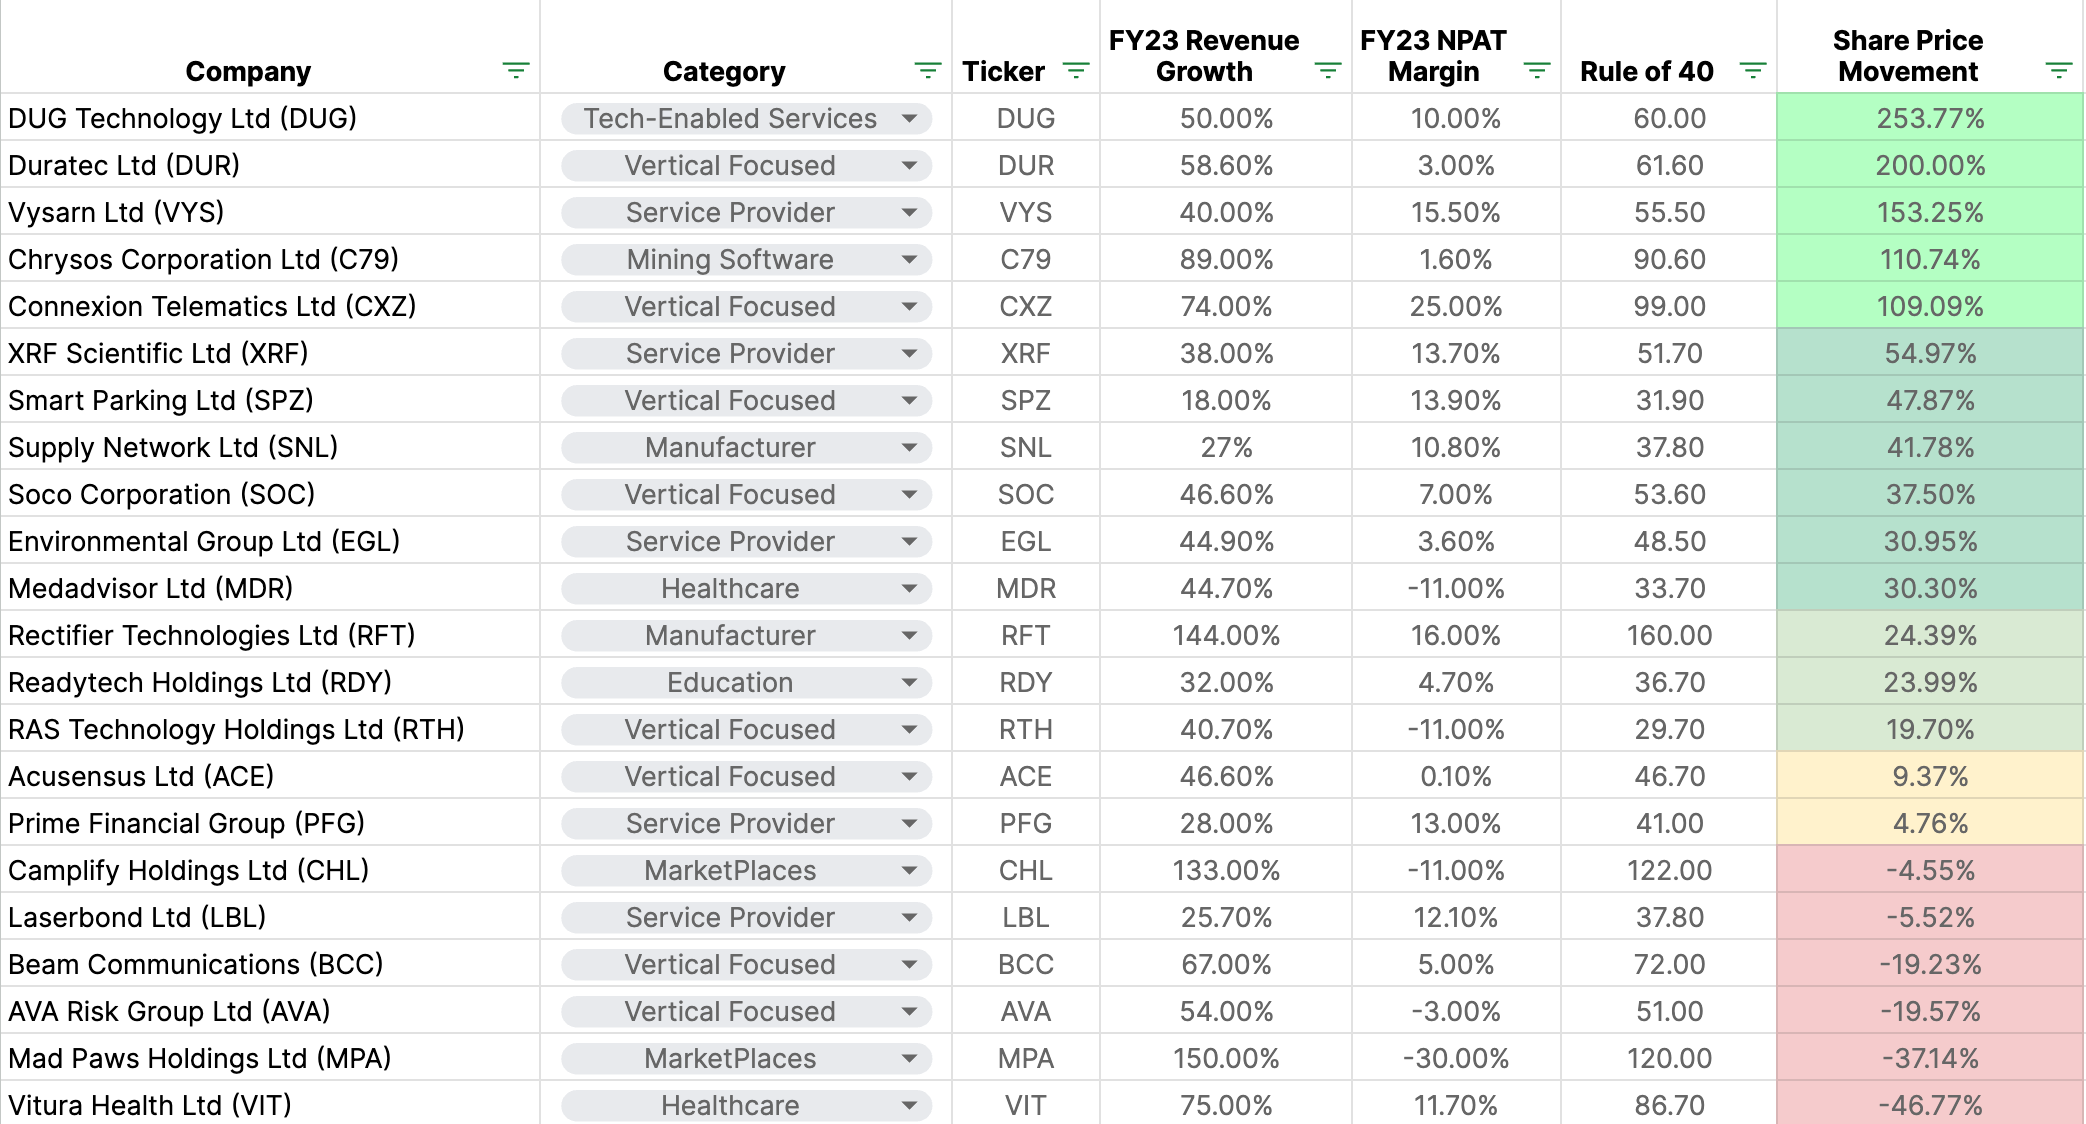2086x1124 pixels.
Task: Open the category dropdown for Mad Paws Holdings
Action: (911, 1058)
